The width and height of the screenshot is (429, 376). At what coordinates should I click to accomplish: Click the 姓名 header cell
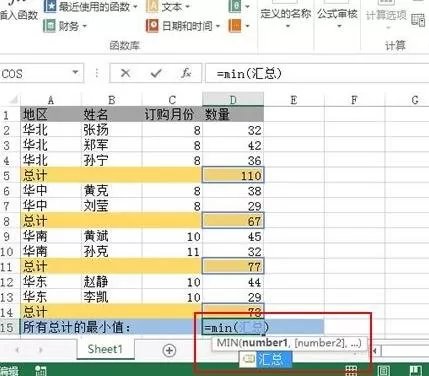(112, 115)
